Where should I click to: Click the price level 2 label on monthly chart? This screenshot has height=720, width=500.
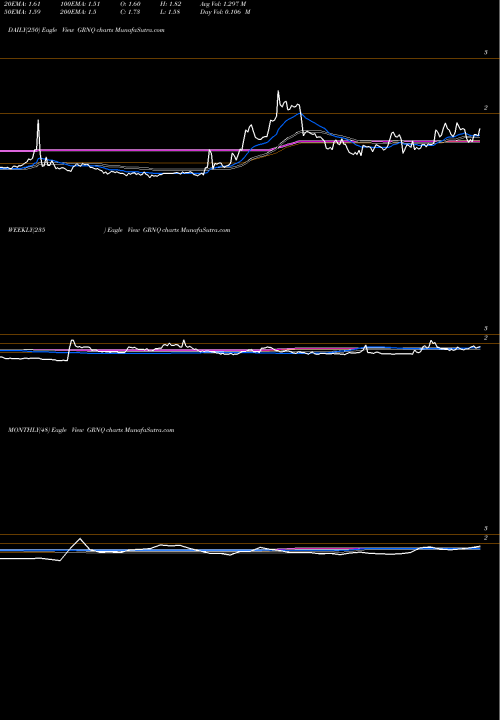point(485,537)
